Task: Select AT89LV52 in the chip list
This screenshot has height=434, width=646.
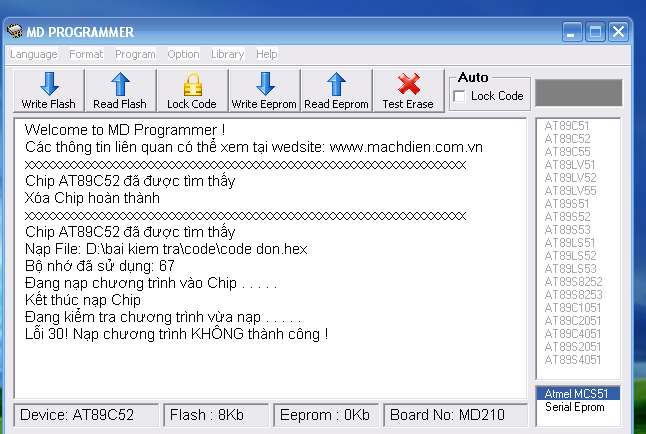Action: (570, 178)
